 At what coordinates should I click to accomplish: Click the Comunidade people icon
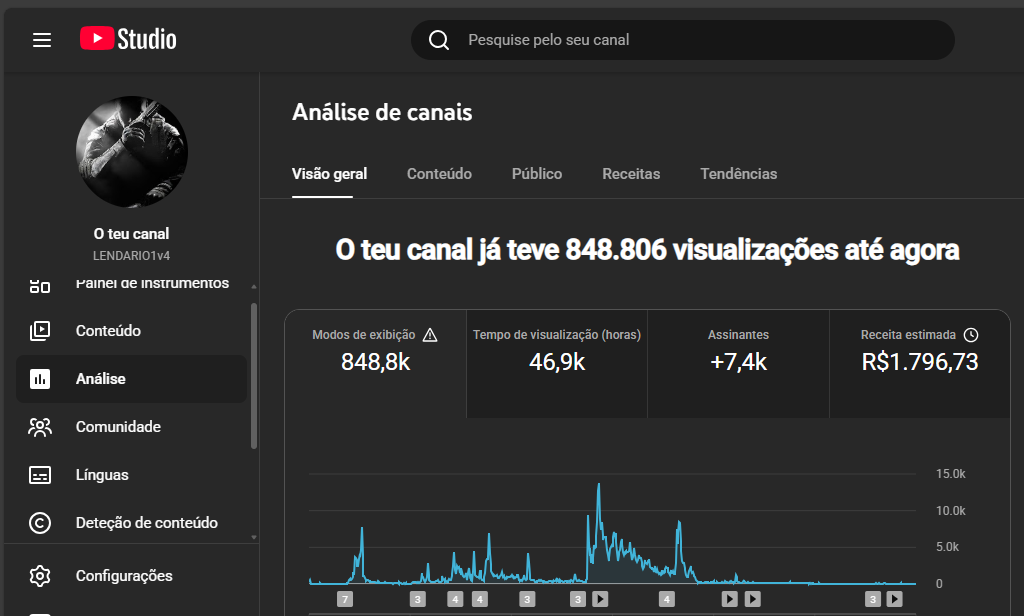[40, 427]
